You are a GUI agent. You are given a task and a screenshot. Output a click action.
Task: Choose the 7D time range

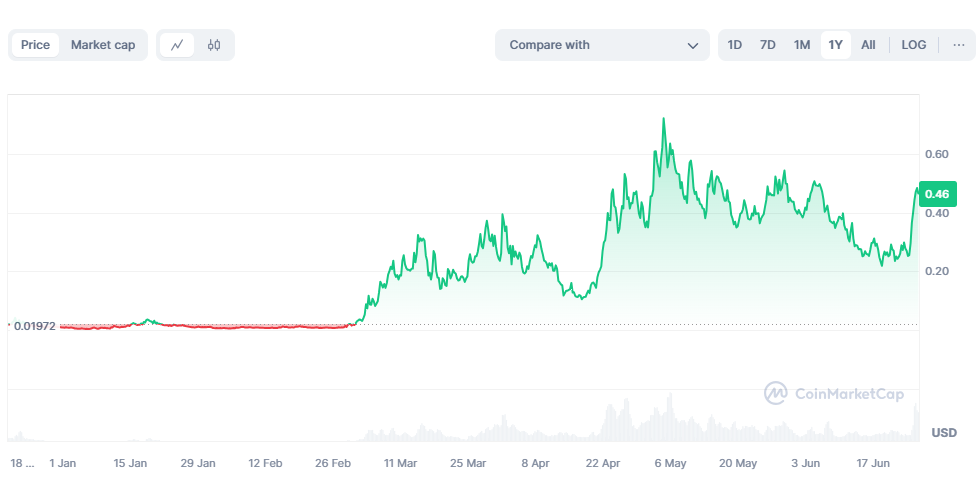768,45
